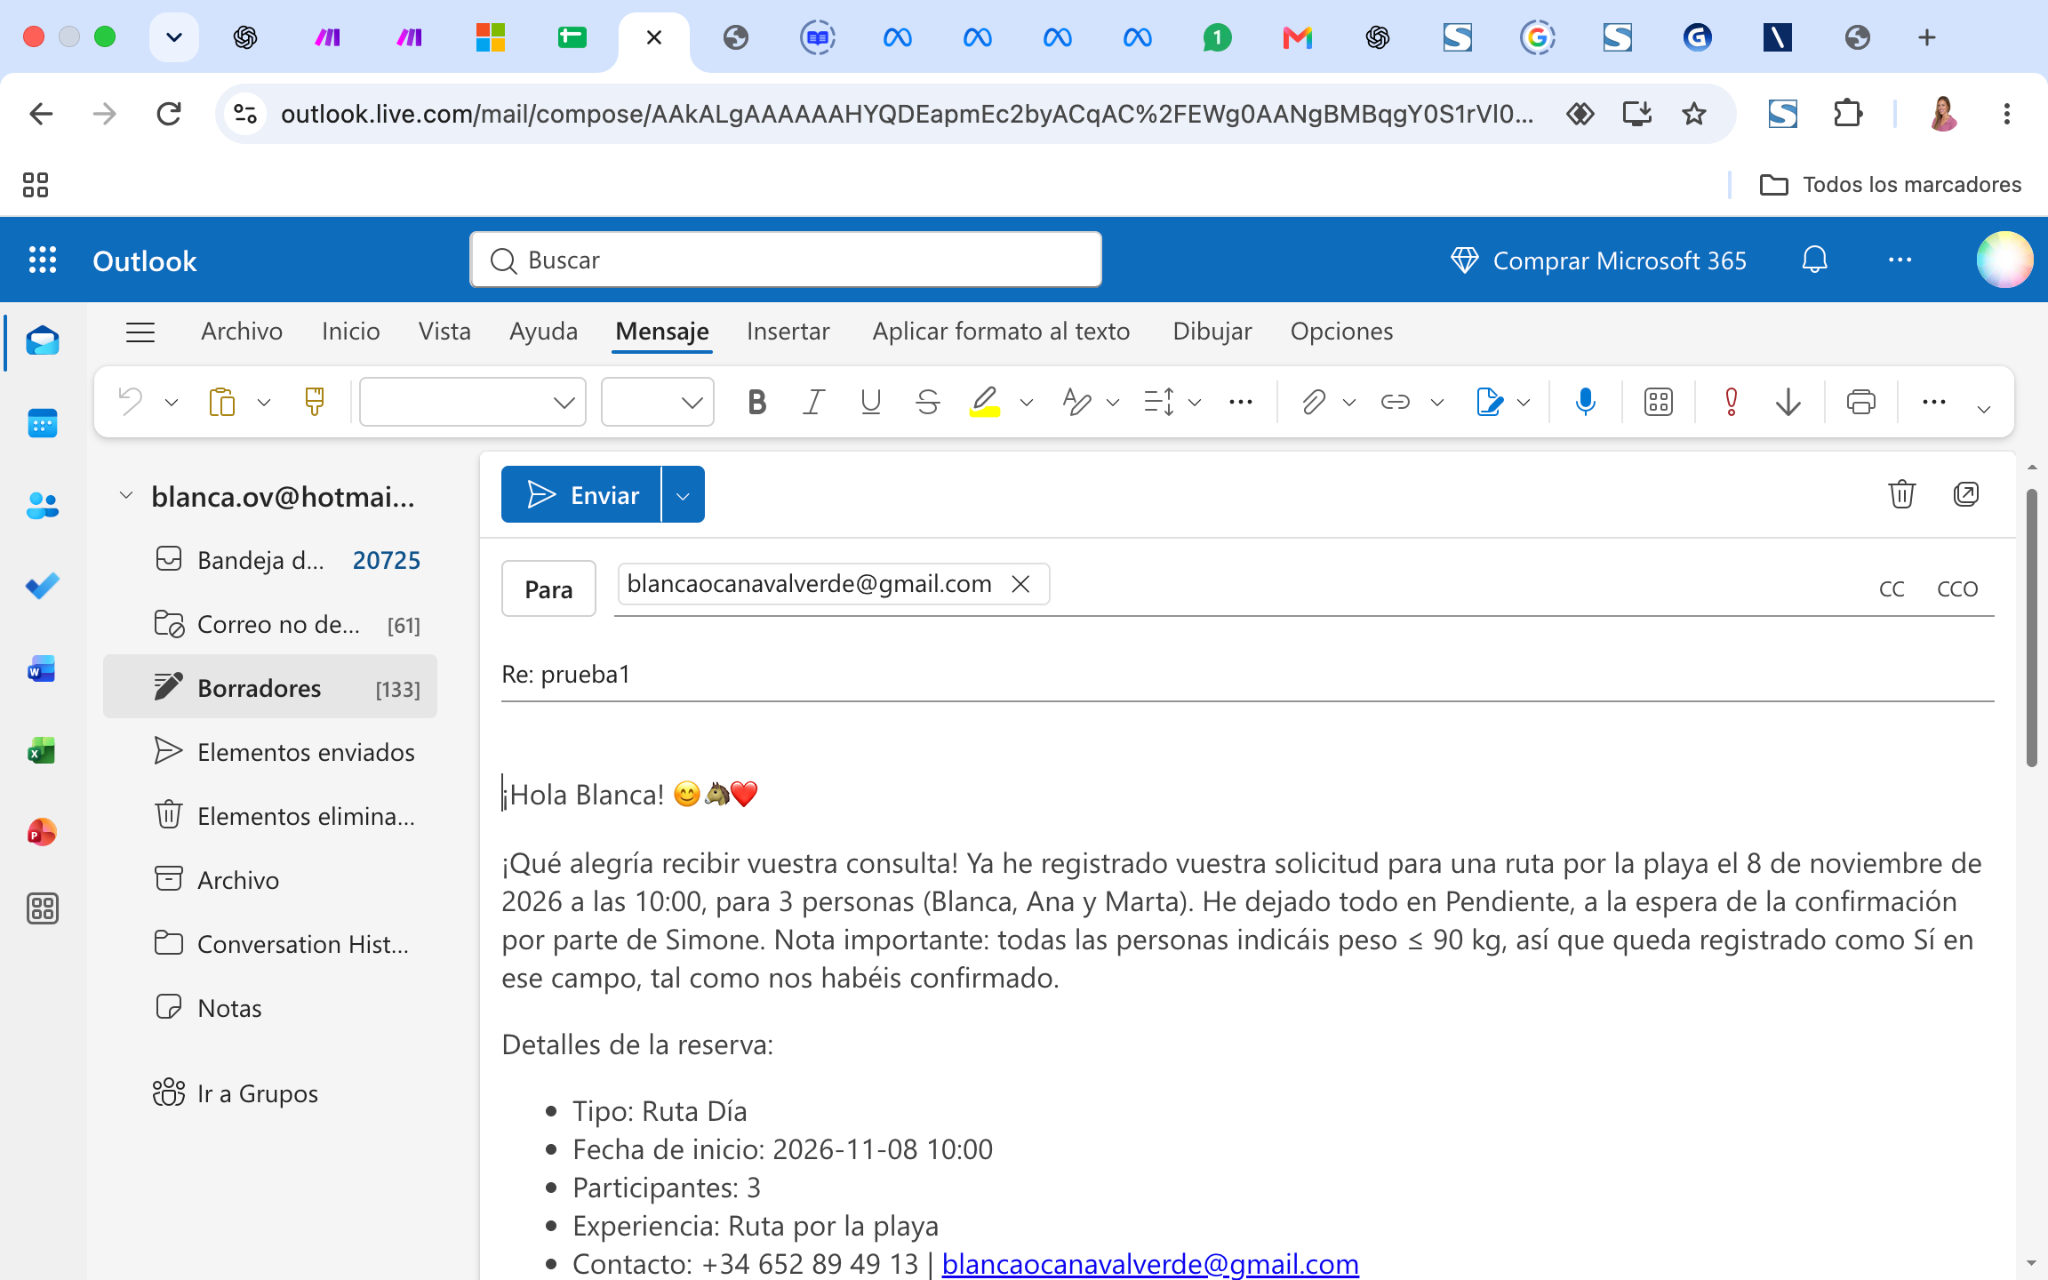
Task: Pop out the message in a new window
Action: [1966, 494]
